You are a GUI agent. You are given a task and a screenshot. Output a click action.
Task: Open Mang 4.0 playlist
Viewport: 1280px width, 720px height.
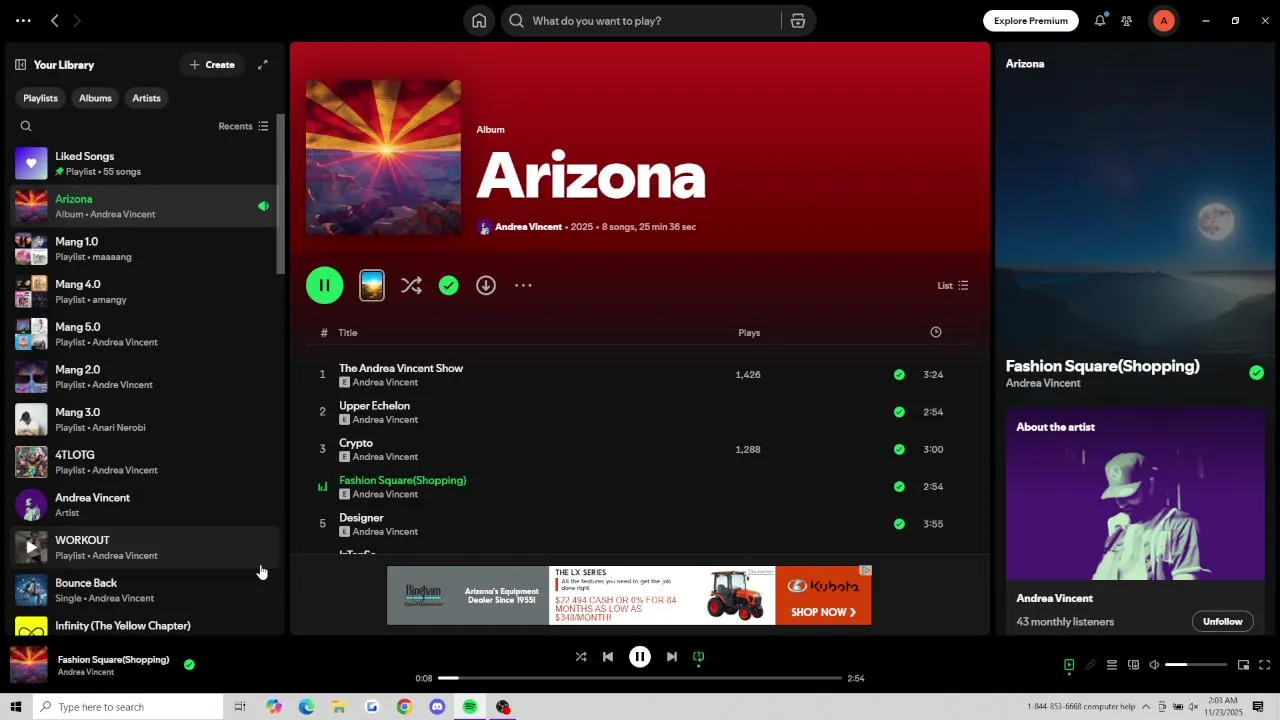pyautogui.click(x=144, y=291)
